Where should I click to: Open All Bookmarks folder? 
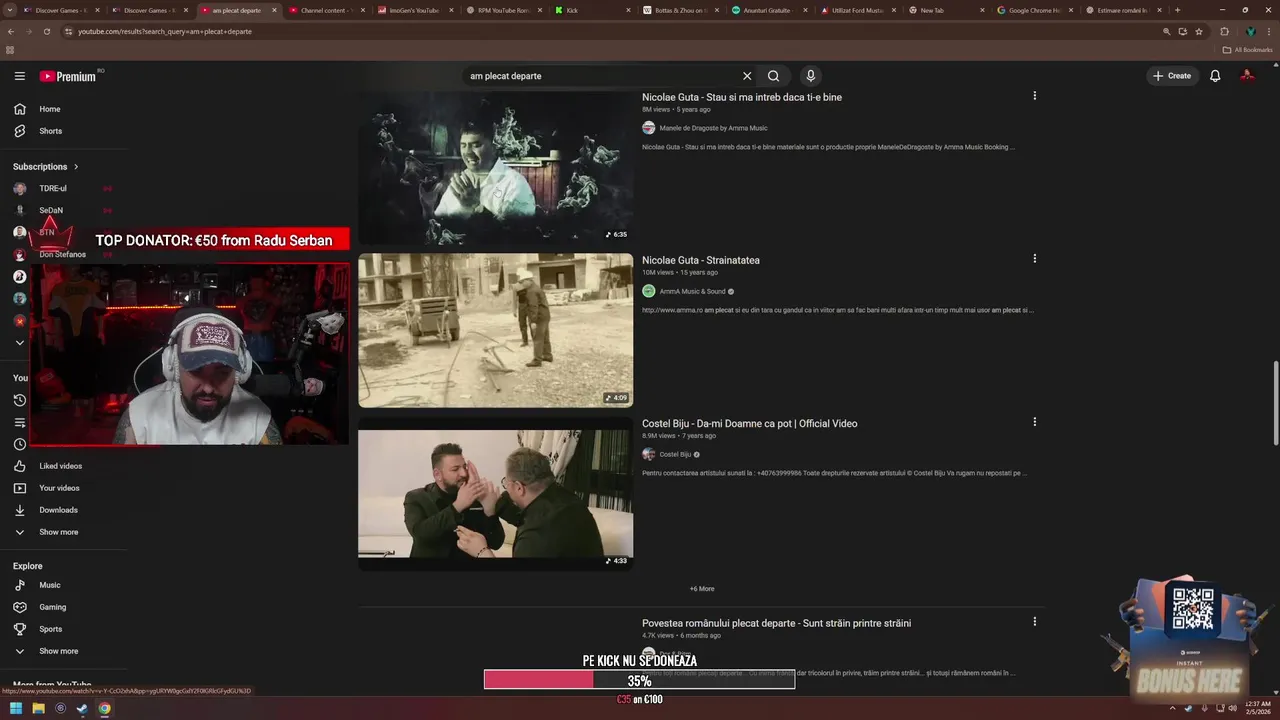pos(1247,50)
